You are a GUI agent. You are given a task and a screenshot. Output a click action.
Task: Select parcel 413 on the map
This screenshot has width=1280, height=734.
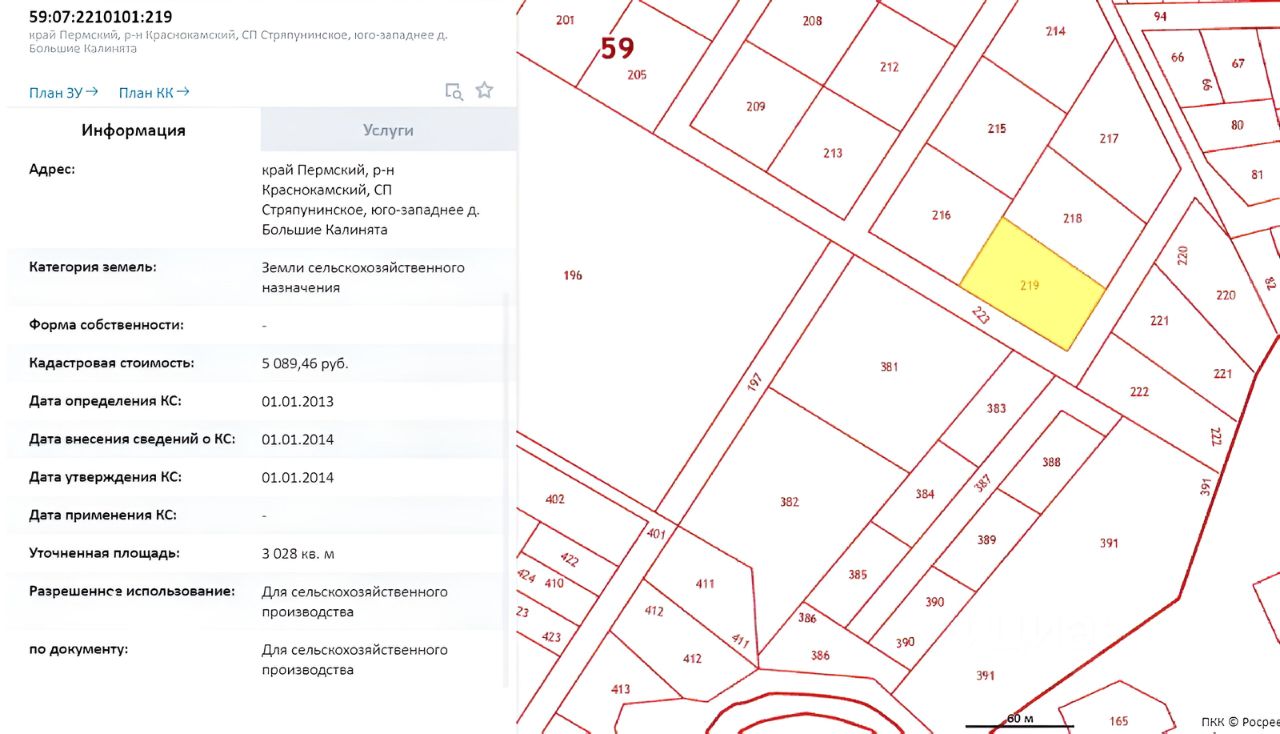tap(620, 688)
